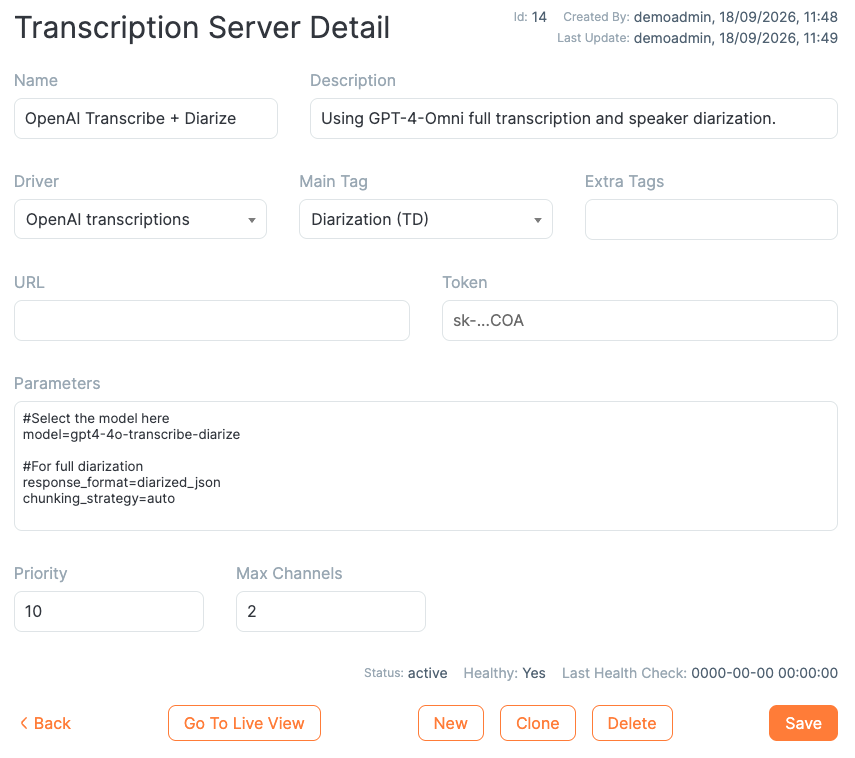This screenshot has width=855, height=758.
Task: Click the Max Channels field
Action: point(331,611)
